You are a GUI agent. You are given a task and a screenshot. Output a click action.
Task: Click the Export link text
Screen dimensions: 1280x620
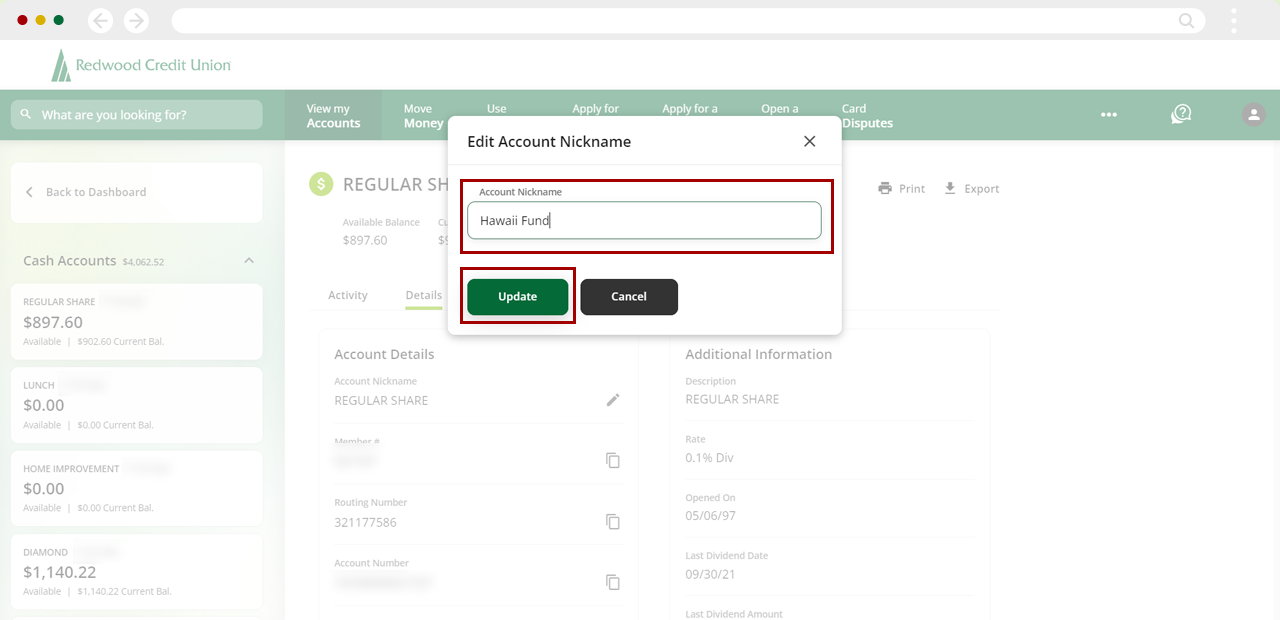pyautogui.click(x=982, y=188)
